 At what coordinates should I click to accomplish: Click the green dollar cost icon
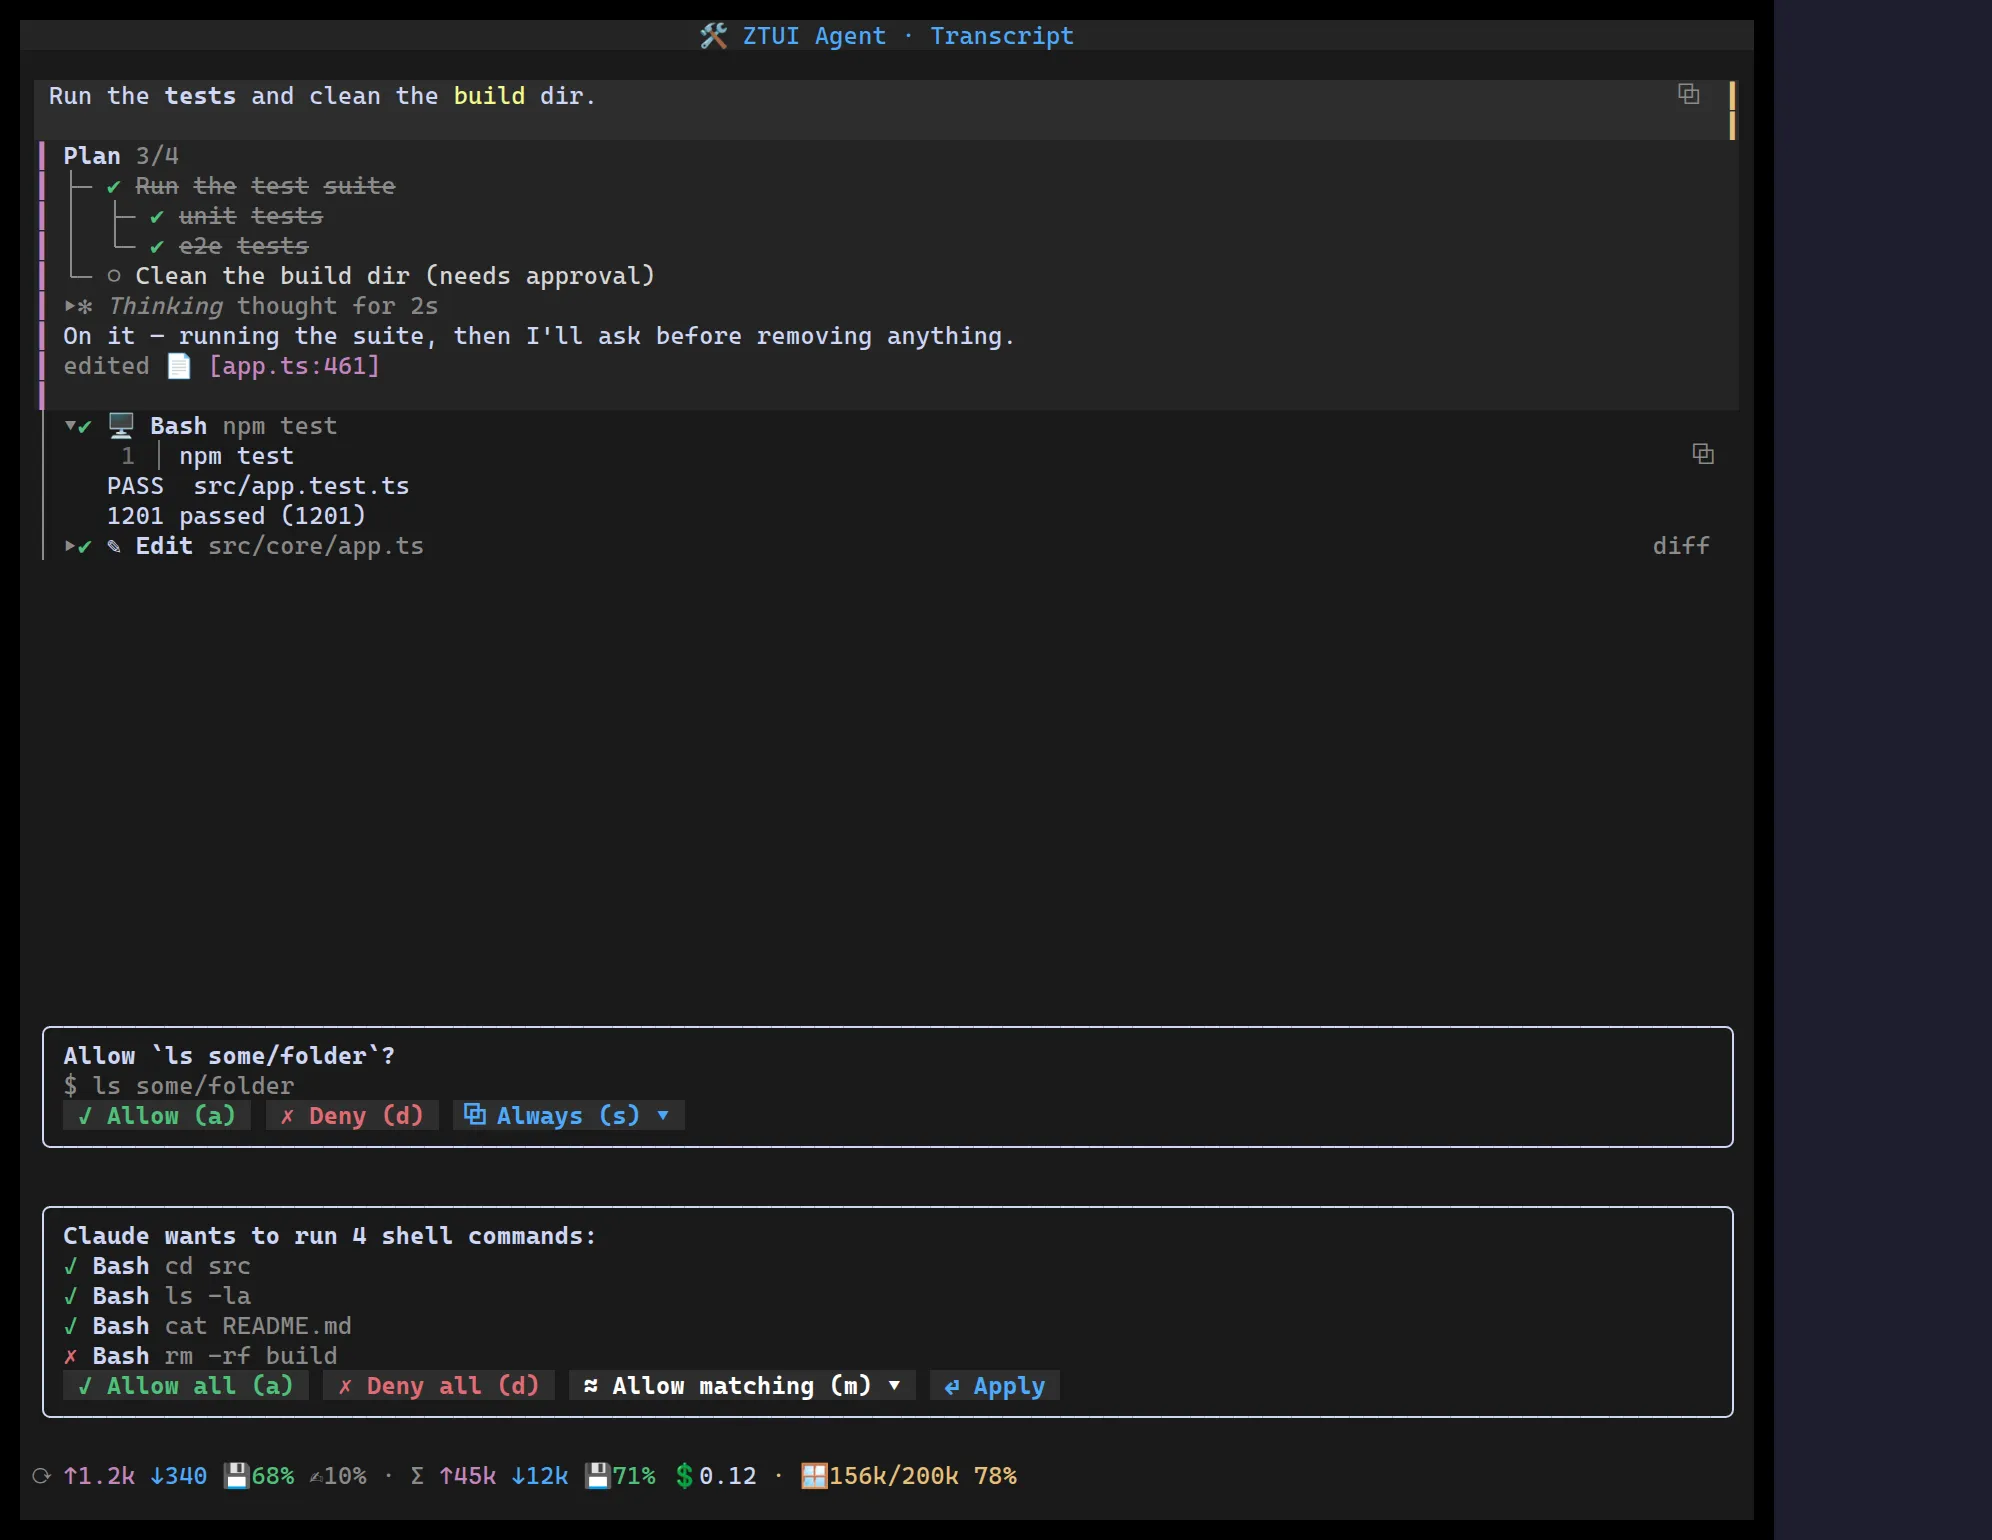(x=684, y=1476)
